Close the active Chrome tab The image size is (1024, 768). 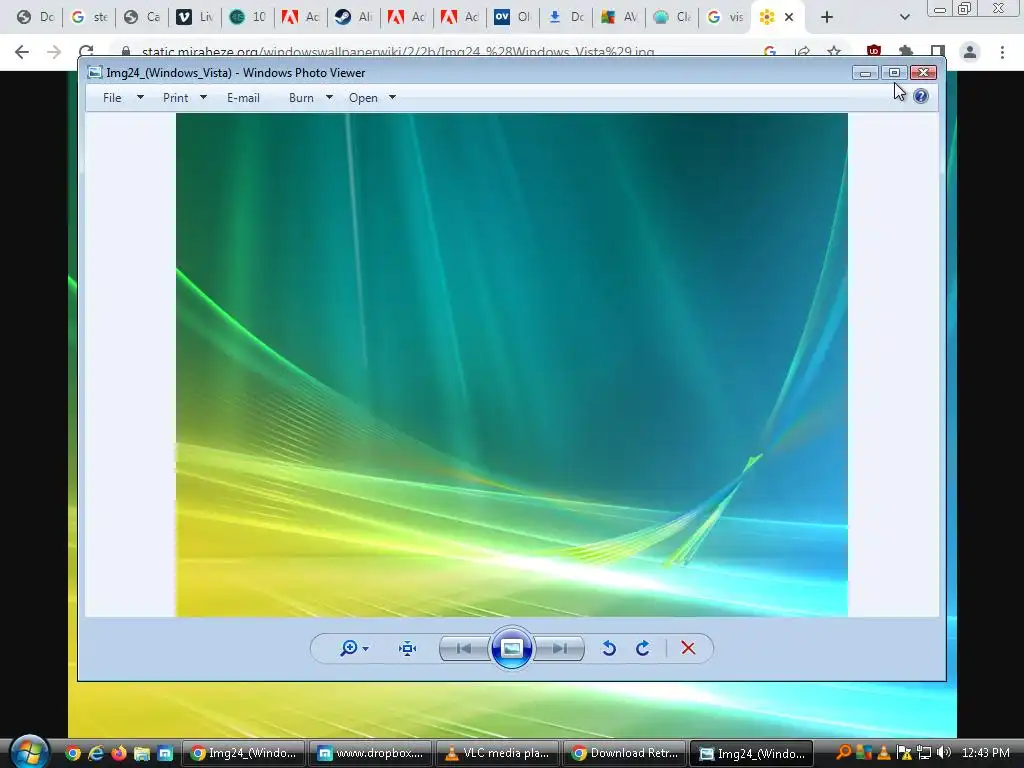tap(789, 17)
